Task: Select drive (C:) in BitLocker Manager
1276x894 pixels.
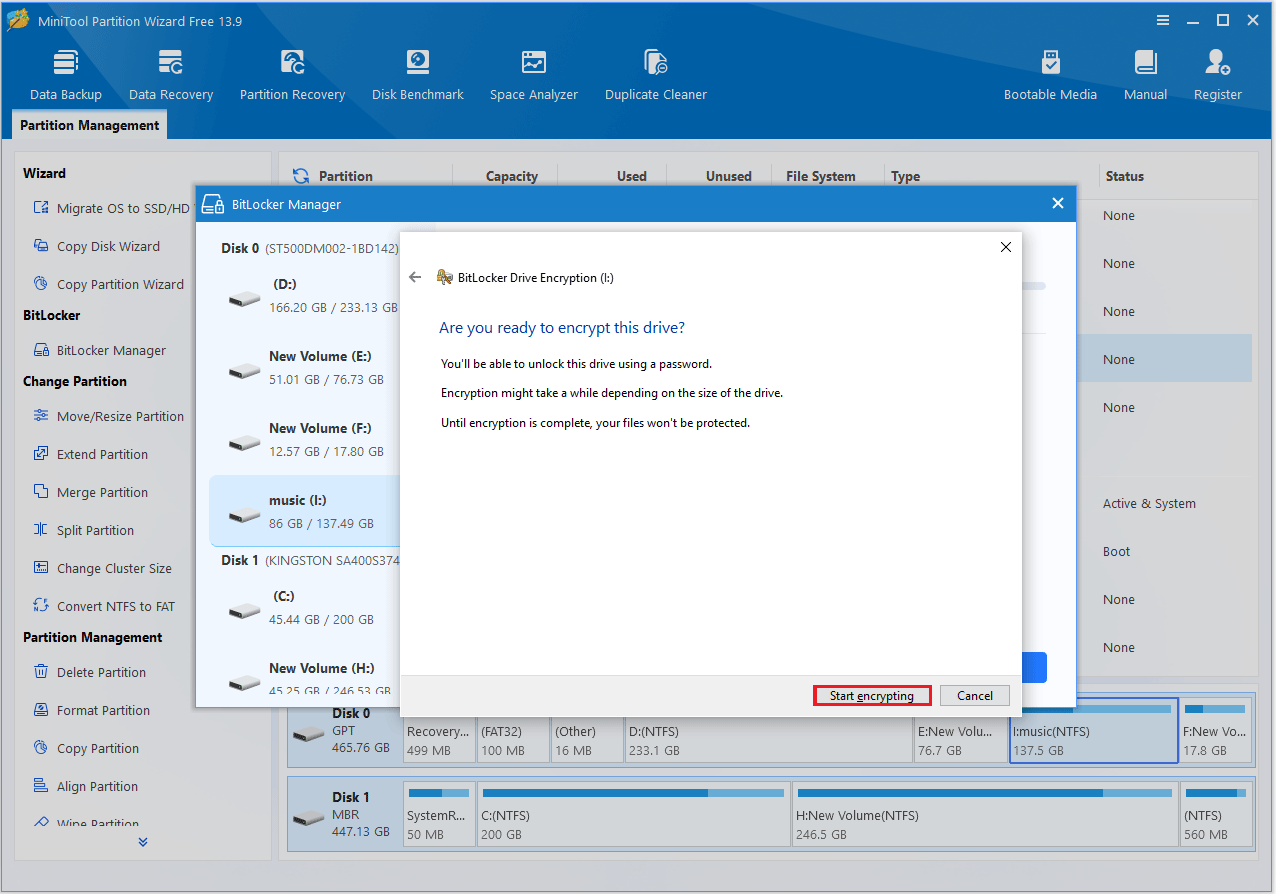Action: point(305,608)
